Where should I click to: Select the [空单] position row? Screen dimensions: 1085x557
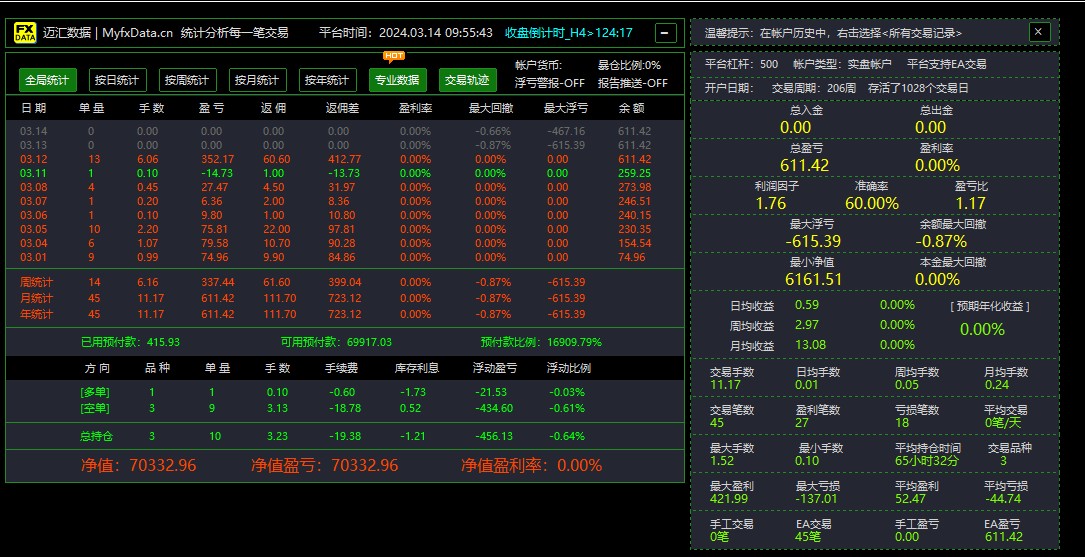coord(345,408)
